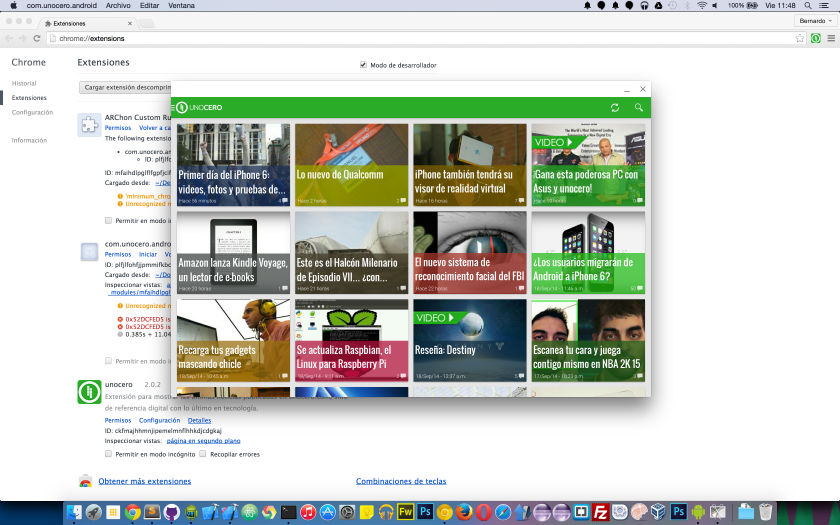Open article Primer día del iPhone 6

(x=233, y=165)
